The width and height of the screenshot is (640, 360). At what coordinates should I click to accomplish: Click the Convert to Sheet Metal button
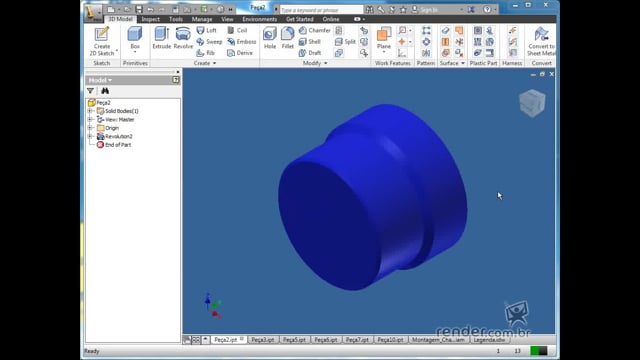click(x=541, y=41)
